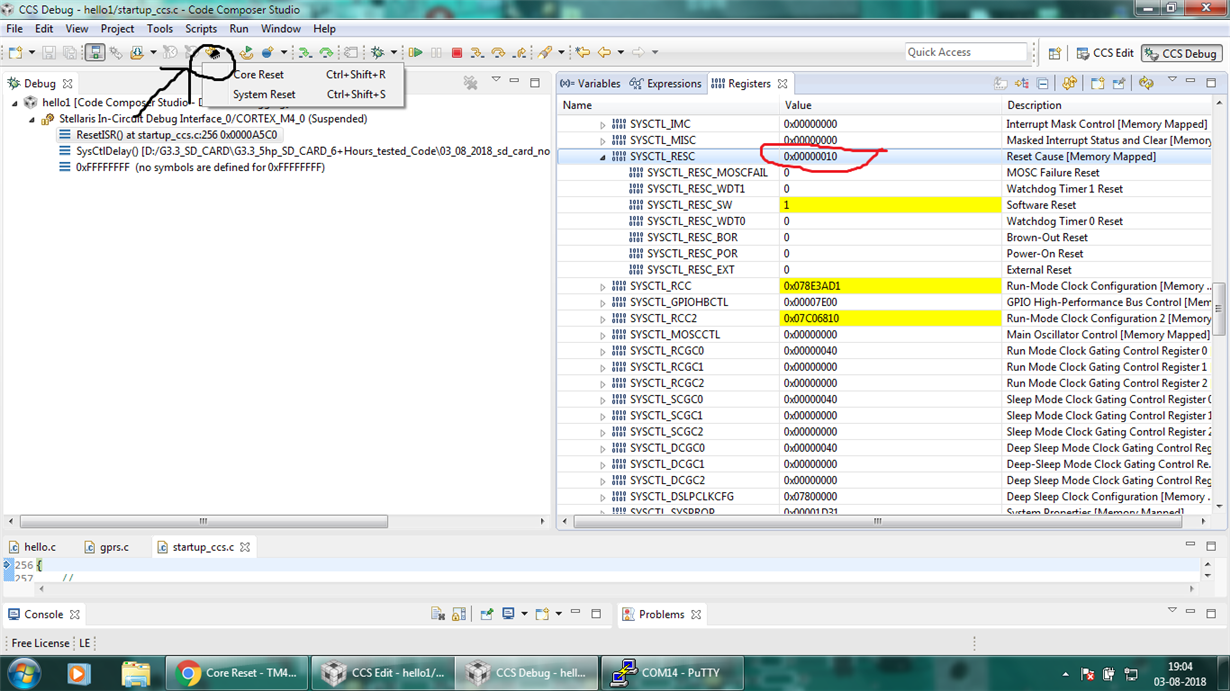Open Chrome Core Reset taskbar window
The width and height of the screenshot is (1230, 691).
(x=238, y=673)
